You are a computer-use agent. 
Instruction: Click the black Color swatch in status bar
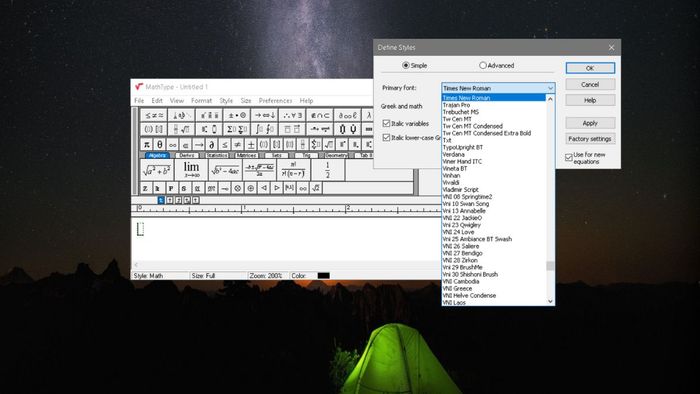pos(323,275)
